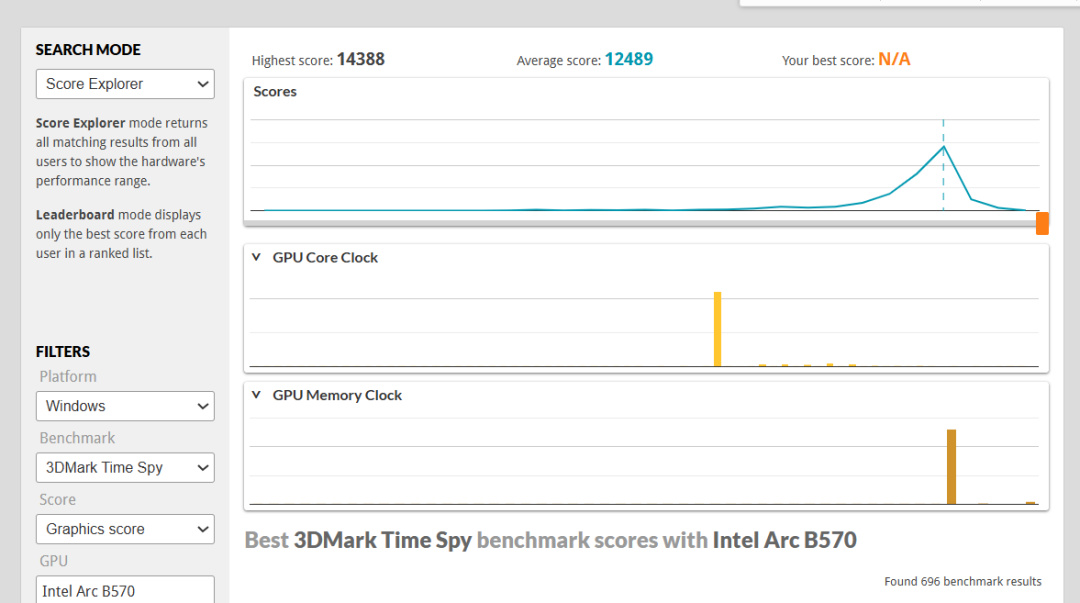Collapse the GPU Core Clock panel
The height and width of the screenshot is (603, 1080).
pyautogui.click(x=256, y=257)
